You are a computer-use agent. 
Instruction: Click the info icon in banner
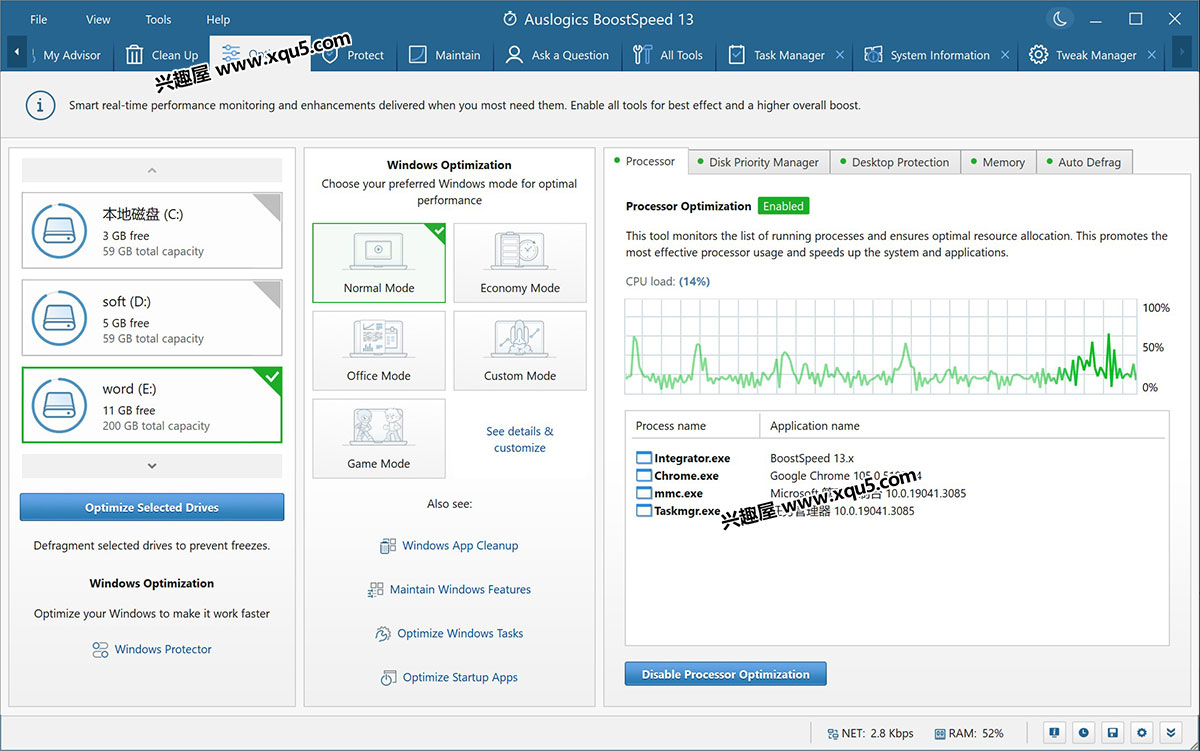coord(40,105)
